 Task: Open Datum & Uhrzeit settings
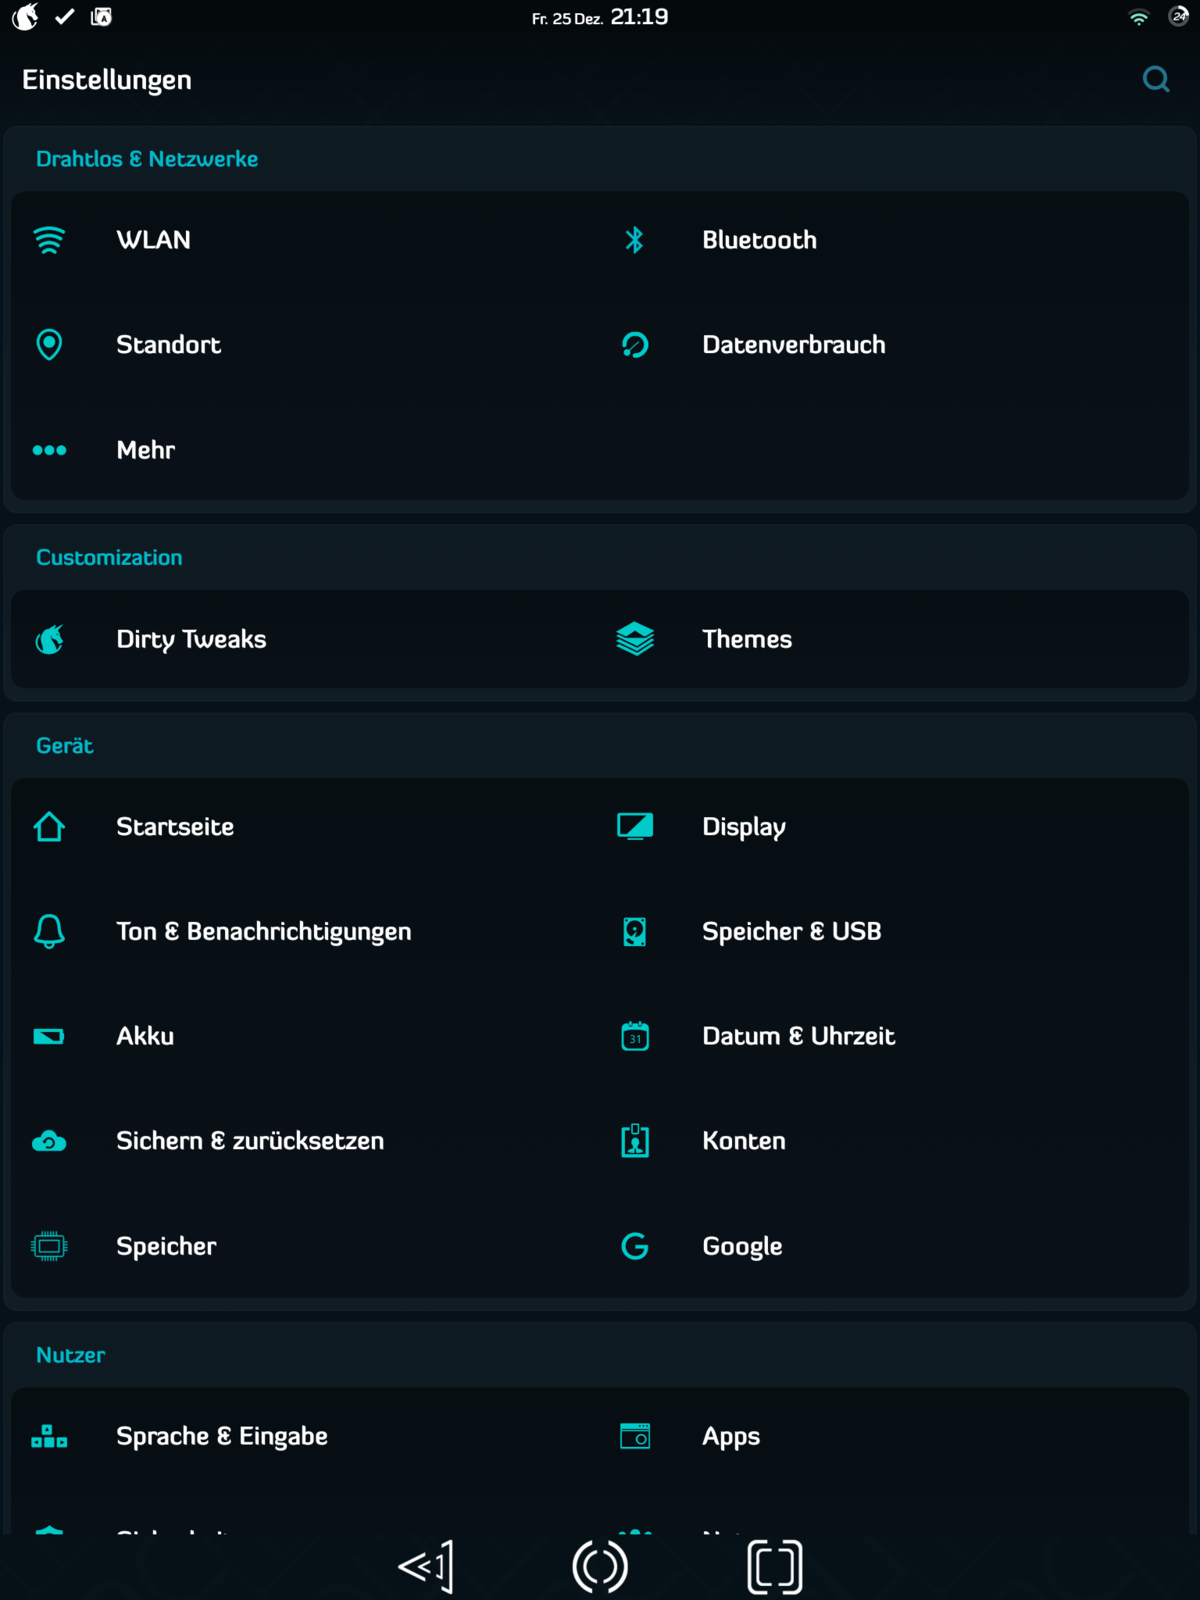pyautogui.click(x=798, y=1036)
